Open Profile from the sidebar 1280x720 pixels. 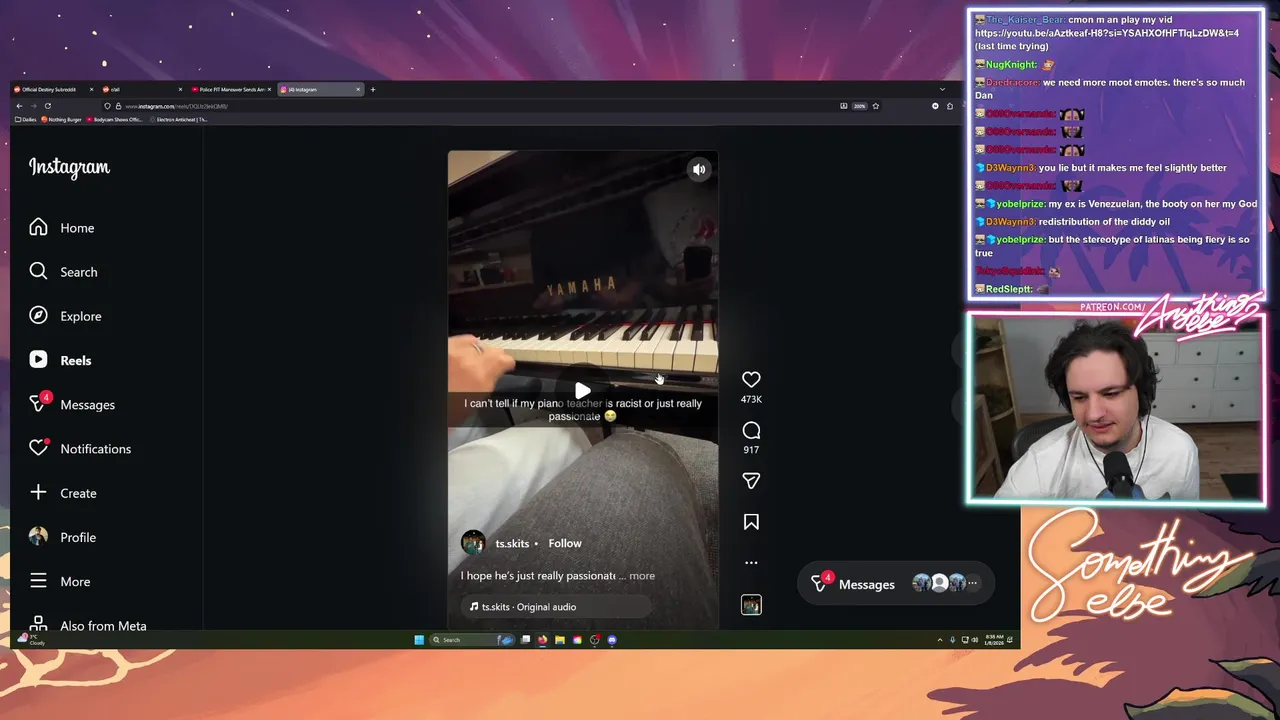click(63, 537)
